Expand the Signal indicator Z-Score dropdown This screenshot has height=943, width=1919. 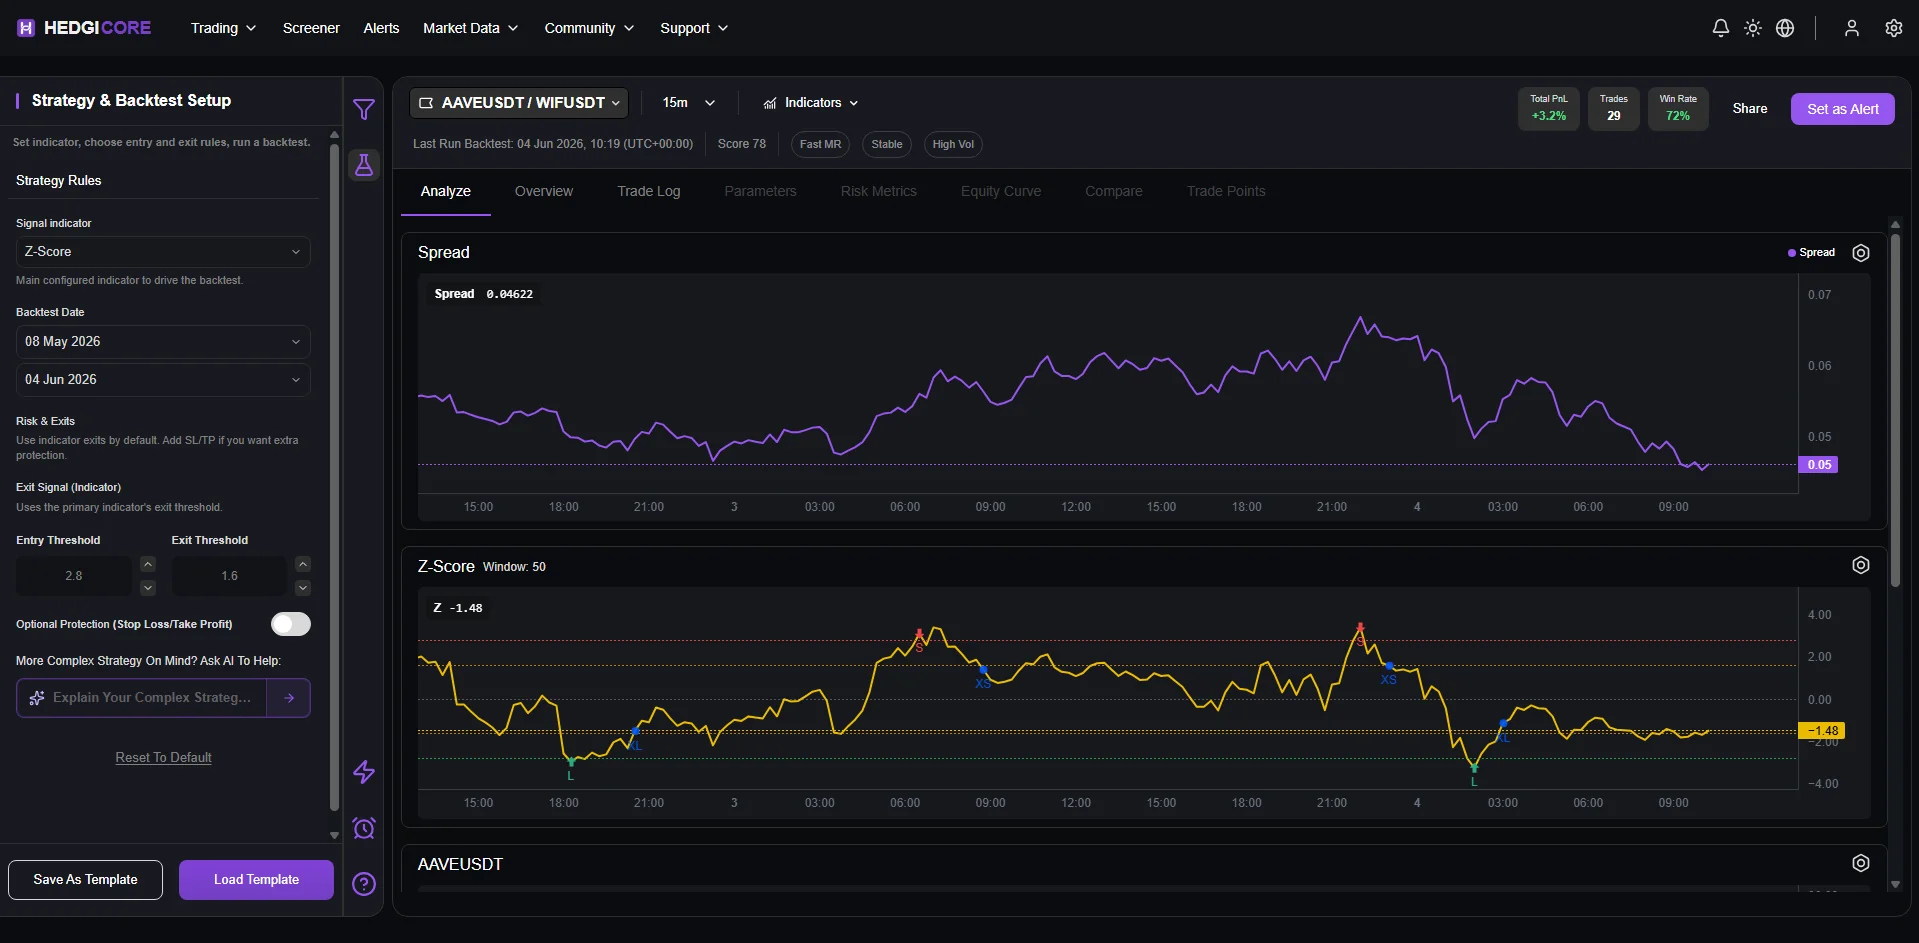pos(163,252)
